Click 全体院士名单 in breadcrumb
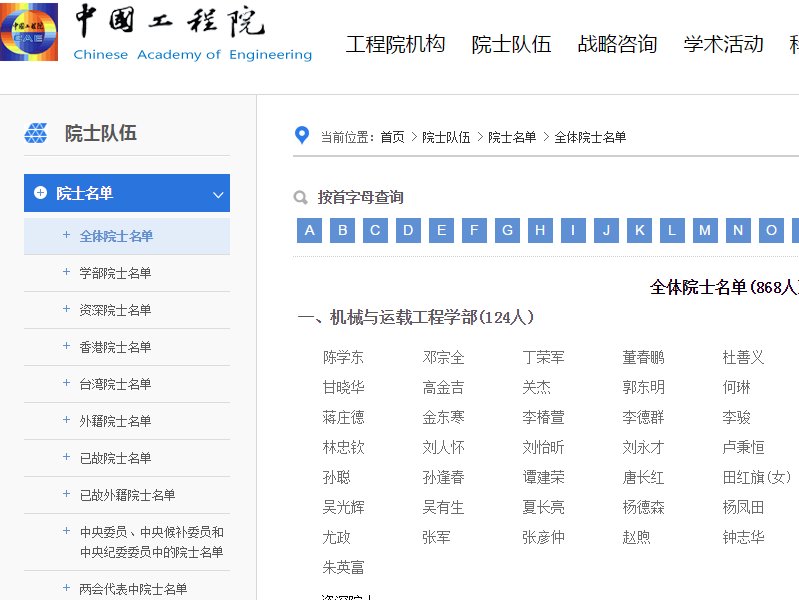This screenshot has width=799, height=600. click(590, 137)
